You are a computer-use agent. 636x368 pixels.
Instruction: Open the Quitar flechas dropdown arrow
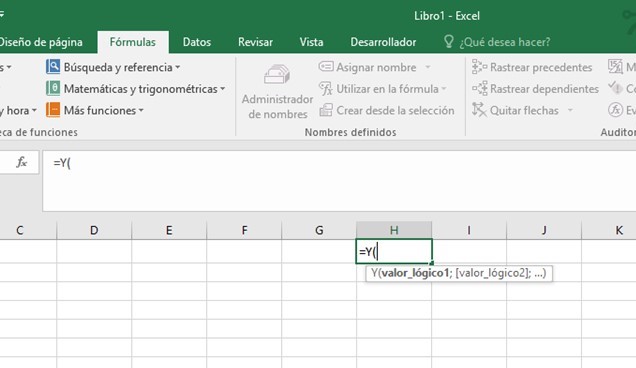pos(570,110)
